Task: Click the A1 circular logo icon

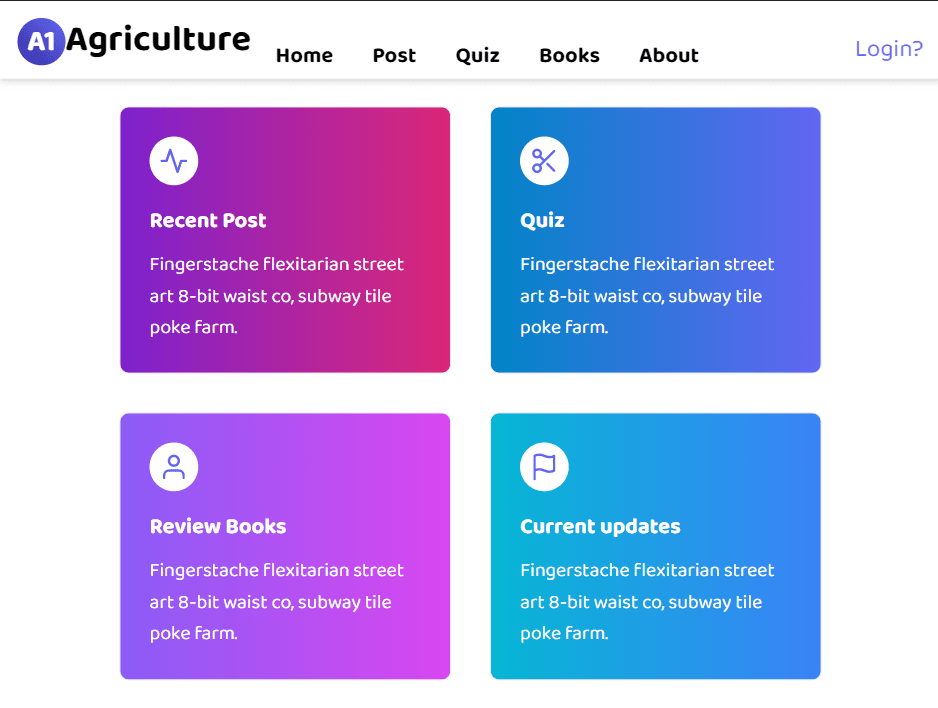Action: (x=41, y=41)
